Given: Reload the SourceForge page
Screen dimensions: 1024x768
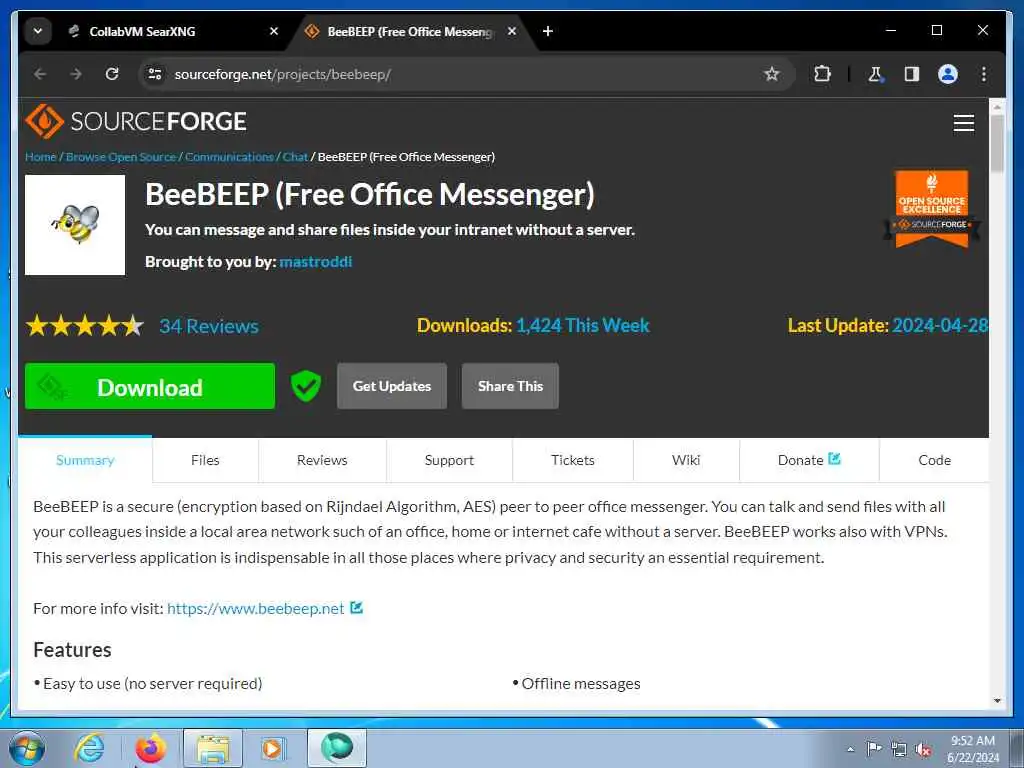Looking at the screenshot, I should (x=112, y=74).
